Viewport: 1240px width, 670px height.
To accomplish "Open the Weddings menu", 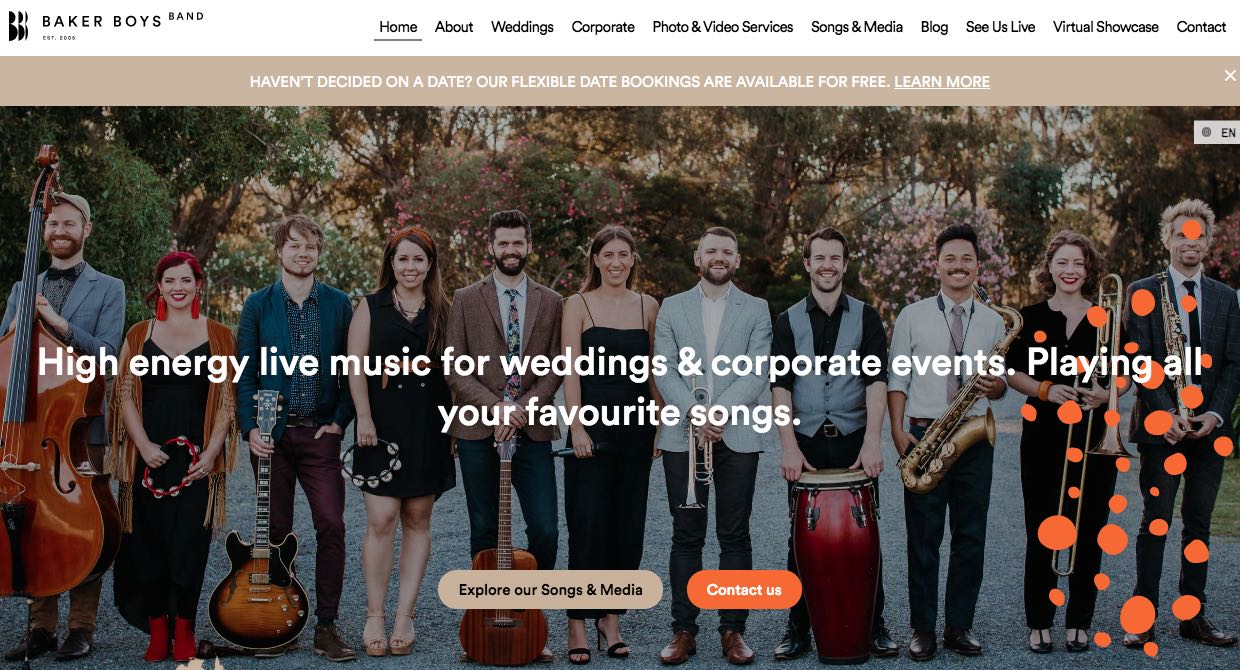I will pos(522,27).
